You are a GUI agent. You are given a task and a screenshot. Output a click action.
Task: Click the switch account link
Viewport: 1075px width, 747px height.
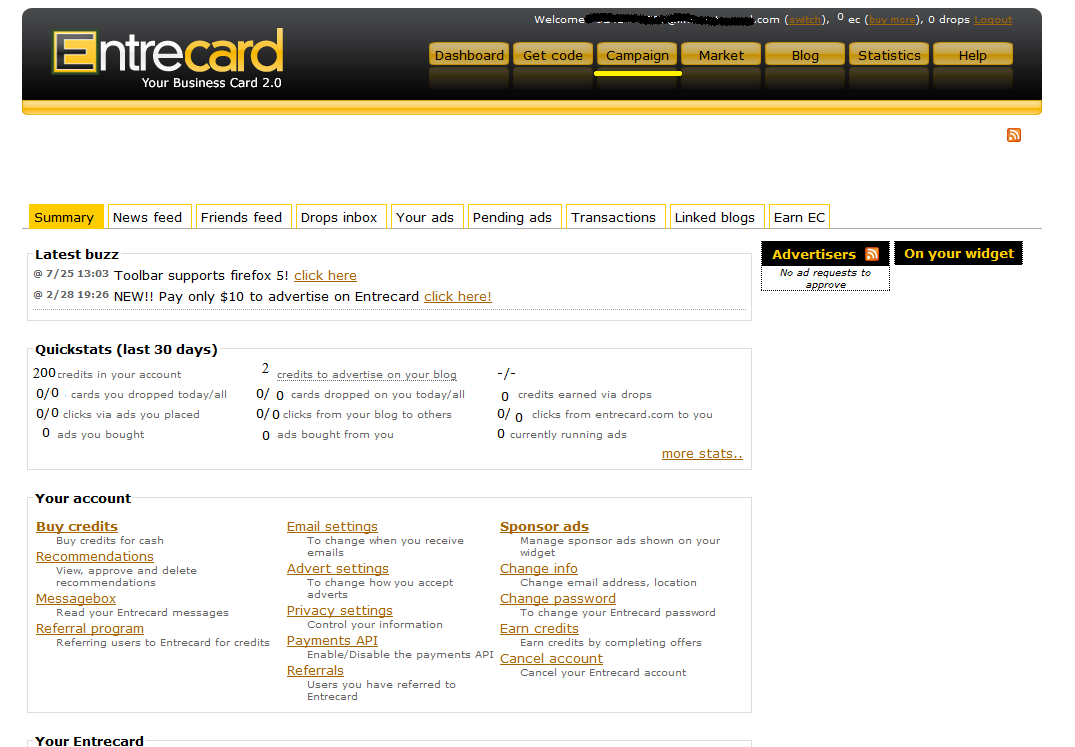tap(805, 20)
